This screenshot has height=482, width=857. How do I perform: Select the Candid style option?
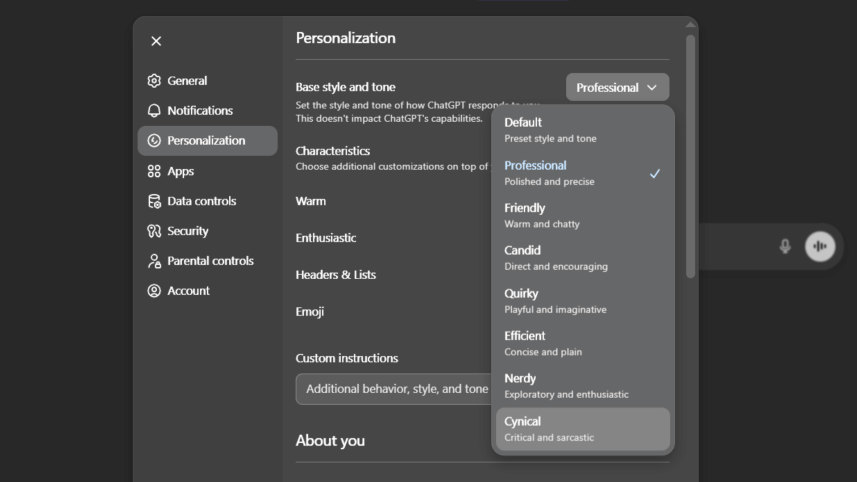click(583, 258)
